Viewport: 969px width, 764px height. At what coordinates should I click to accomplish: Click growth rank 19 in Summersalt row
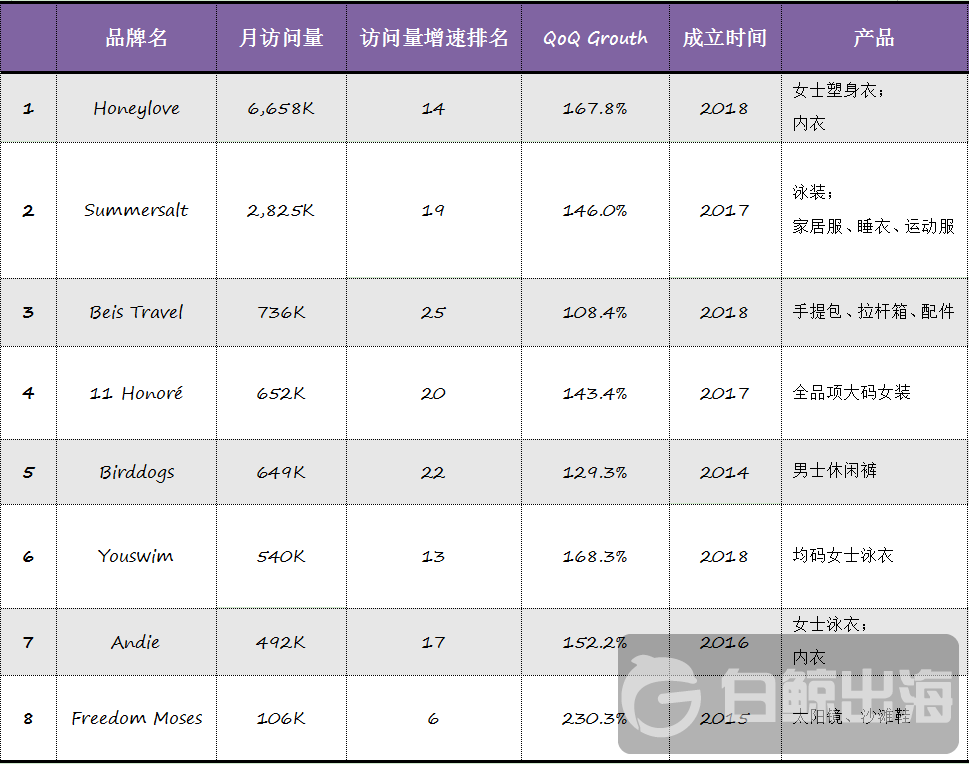tap(433, 211)
